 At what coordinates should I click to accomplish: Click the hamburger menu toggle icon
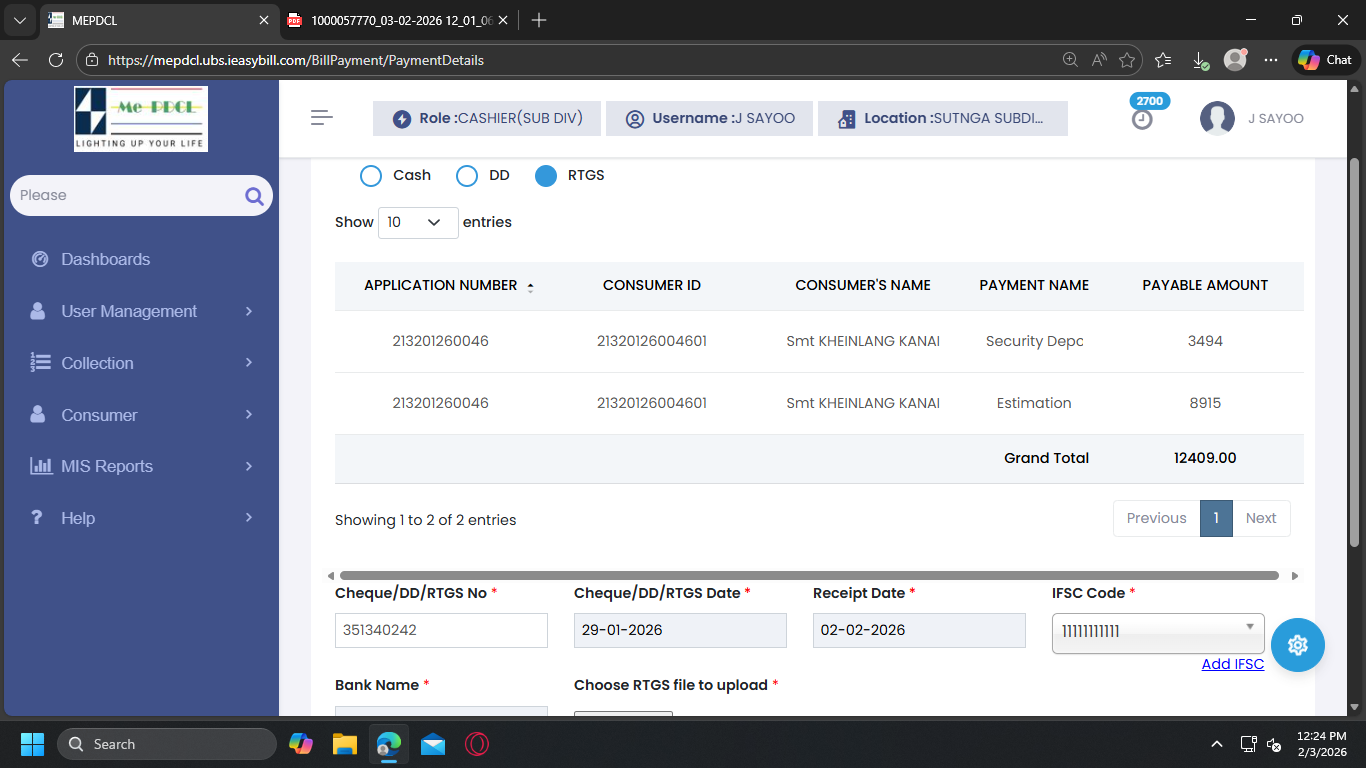[321, 118]
